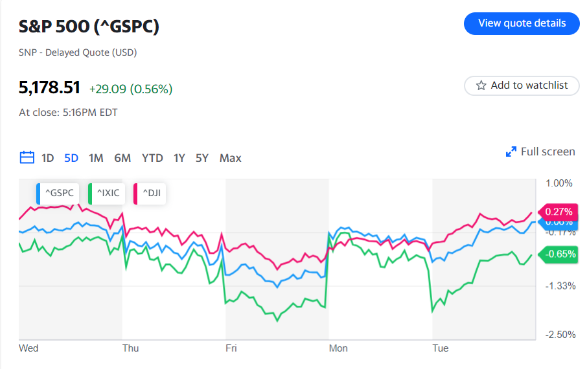Click the S&P 500 (^GSPC) title
The image size is (588, 369).
coord(89,27)
